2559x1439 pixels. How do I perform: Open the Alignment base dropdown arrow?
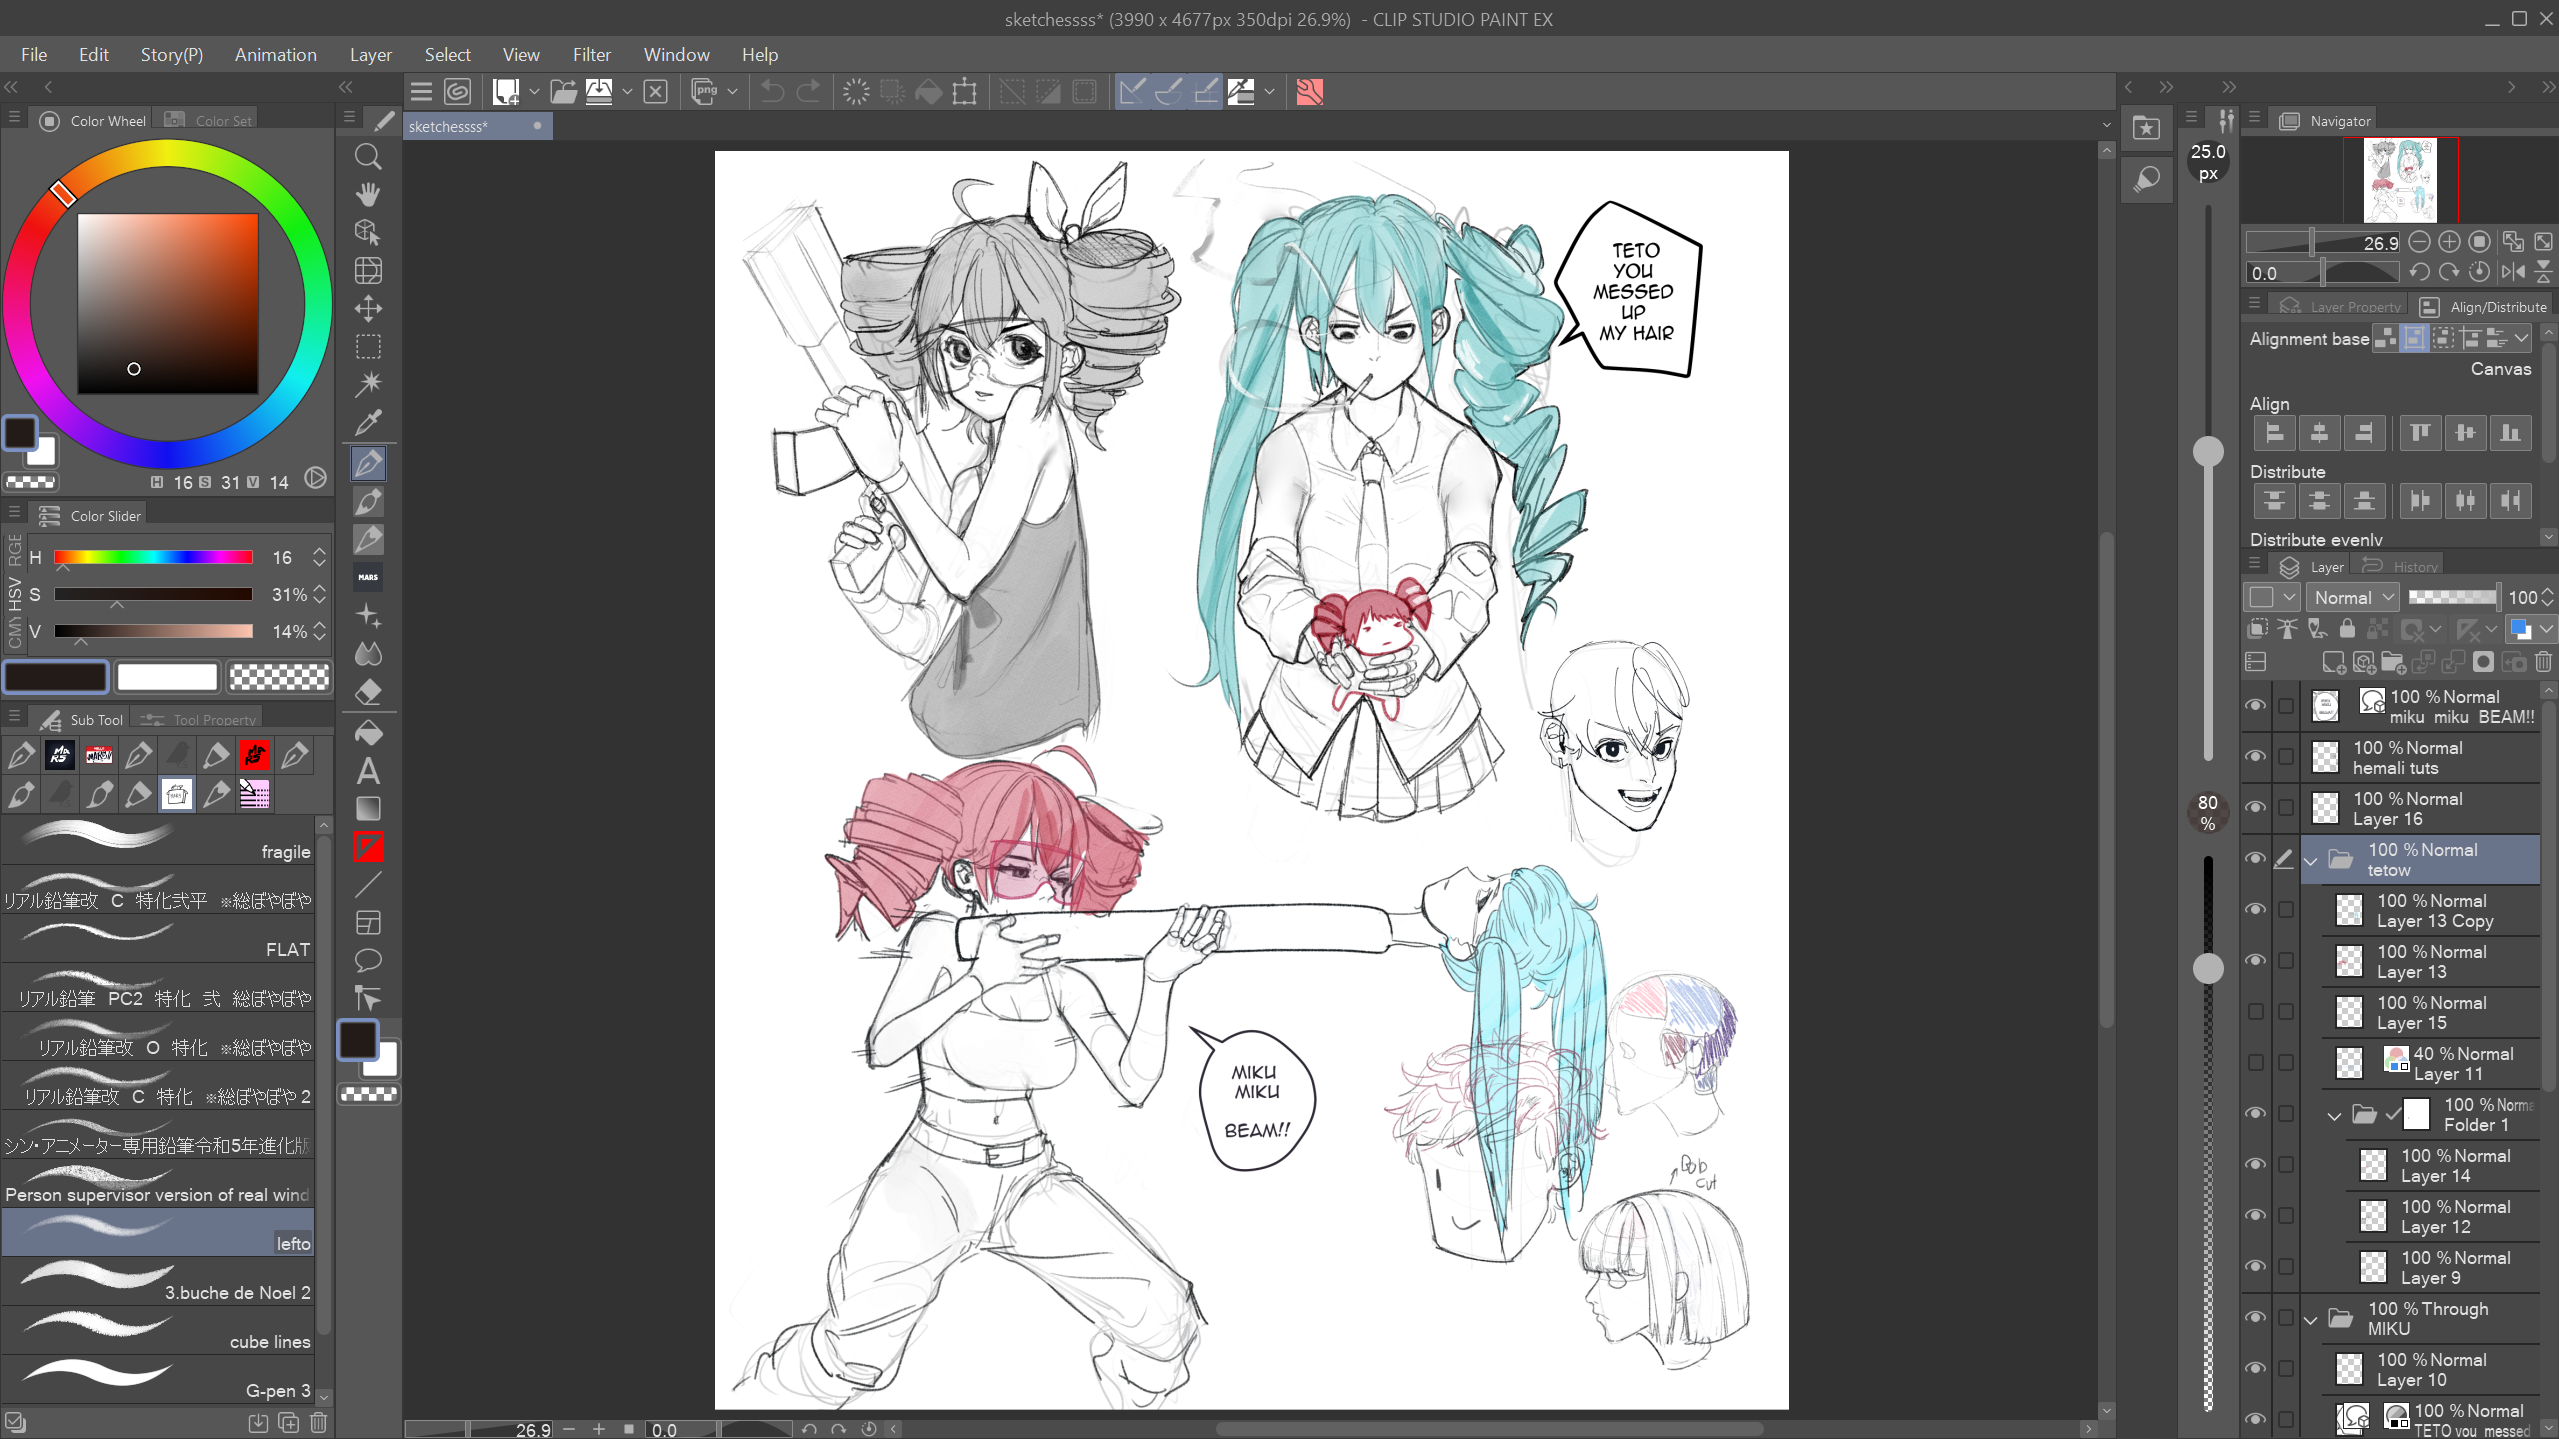[2522, 338]
